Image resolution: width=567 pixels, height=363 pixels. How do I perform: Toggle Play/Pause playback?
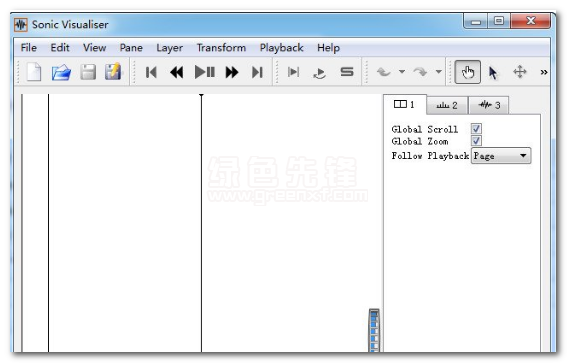point(205,72)
